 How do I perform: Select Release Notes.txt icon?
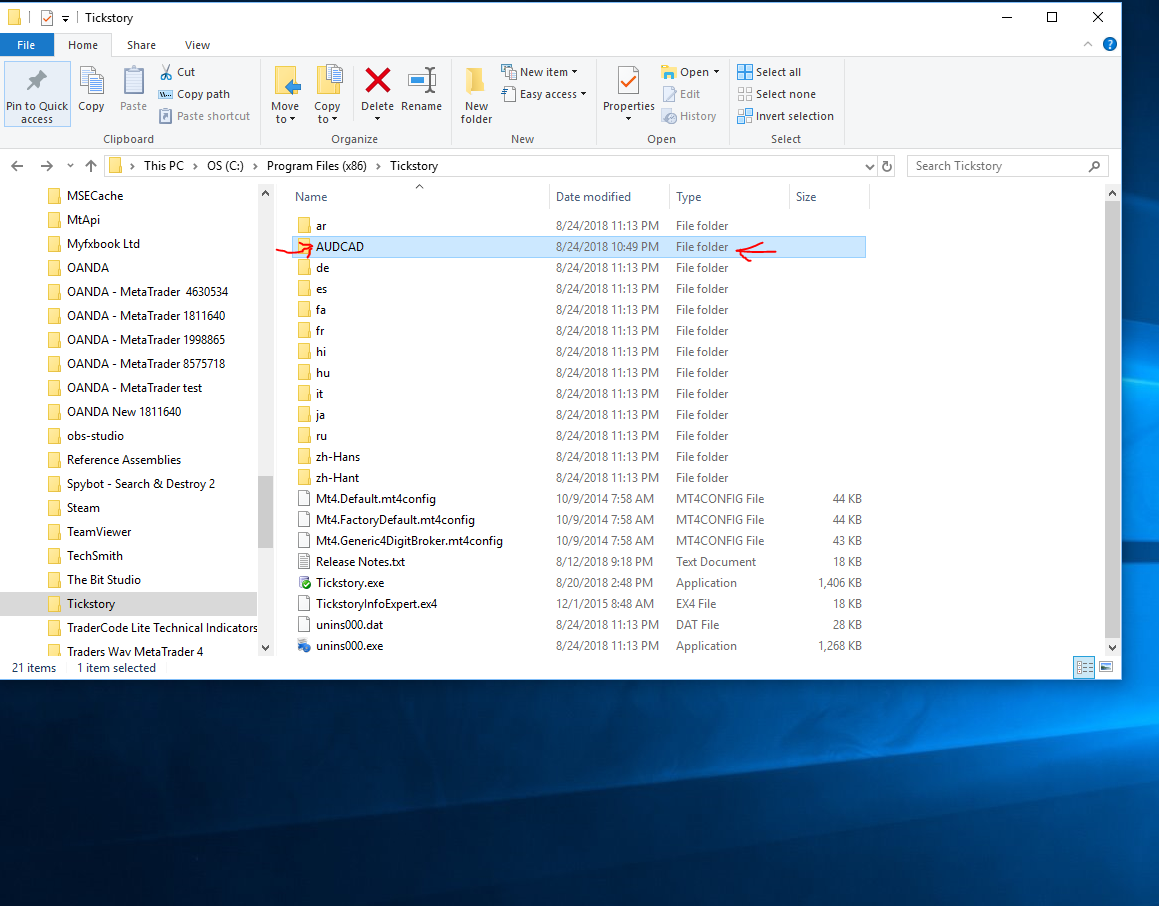(304, 562)
